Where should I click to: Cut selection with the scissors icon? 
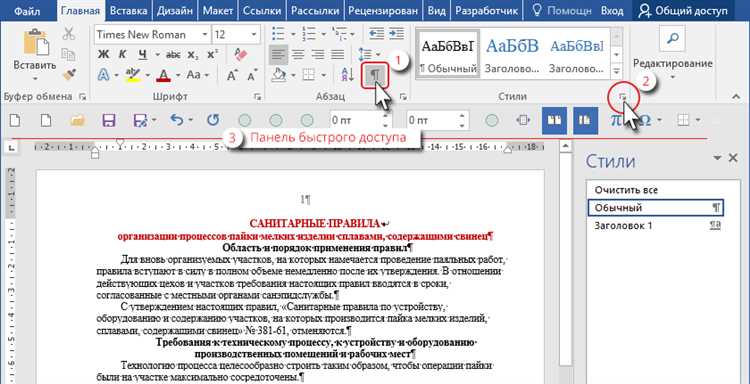point(69,34)
